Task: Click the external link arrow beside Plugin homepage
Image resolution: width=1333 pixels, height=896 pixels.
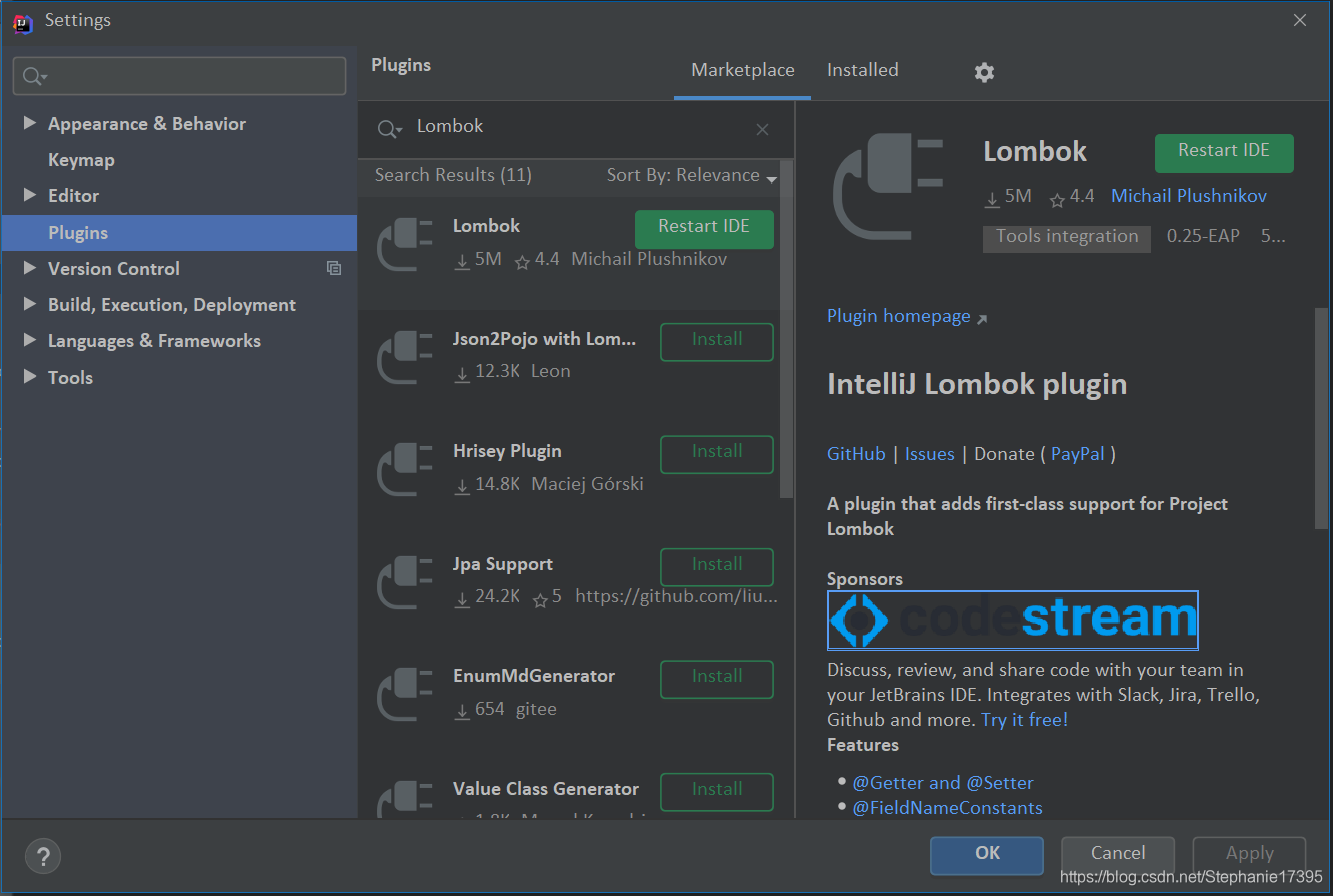Action: tap(982, 319)
